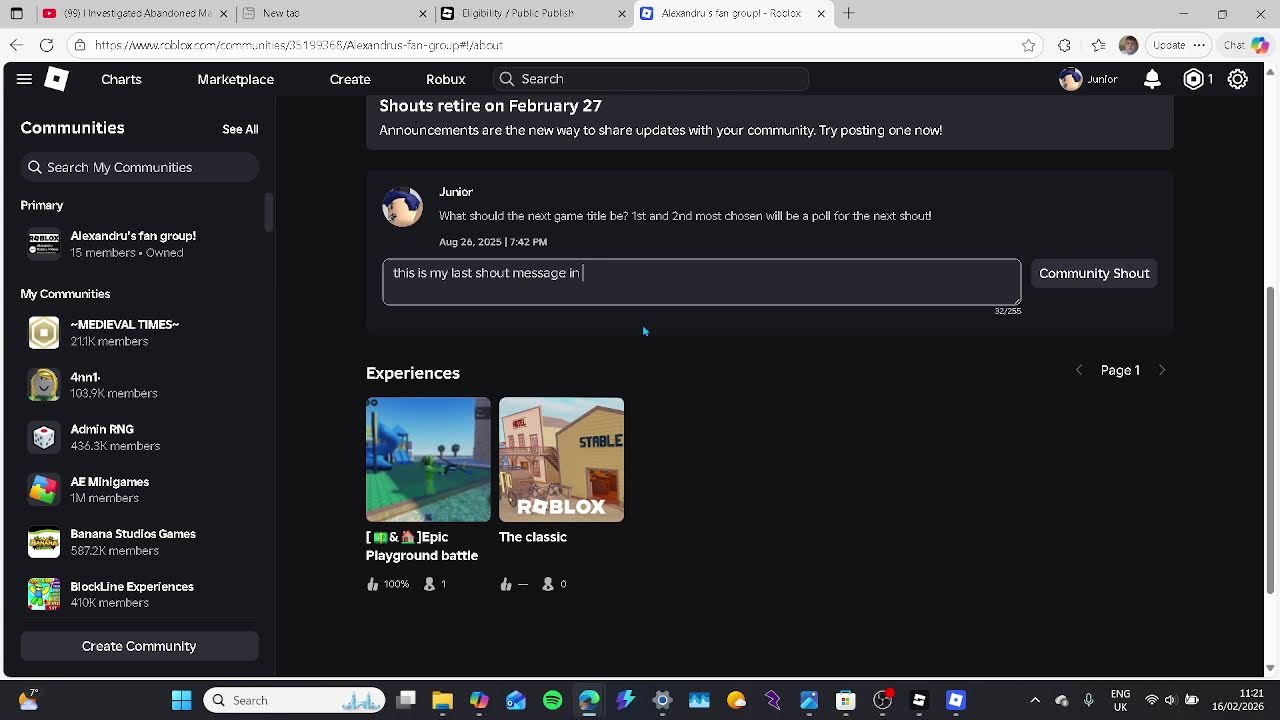Click the shout message text box
Viewport: 1280px width, 720px height.
[x=701, y=282]
